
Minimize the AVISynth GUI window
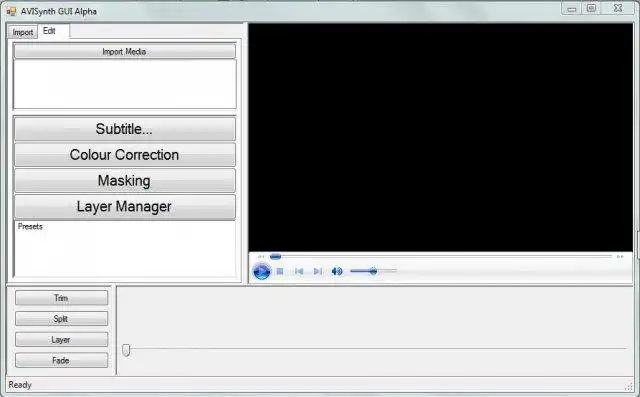point(572,9)
